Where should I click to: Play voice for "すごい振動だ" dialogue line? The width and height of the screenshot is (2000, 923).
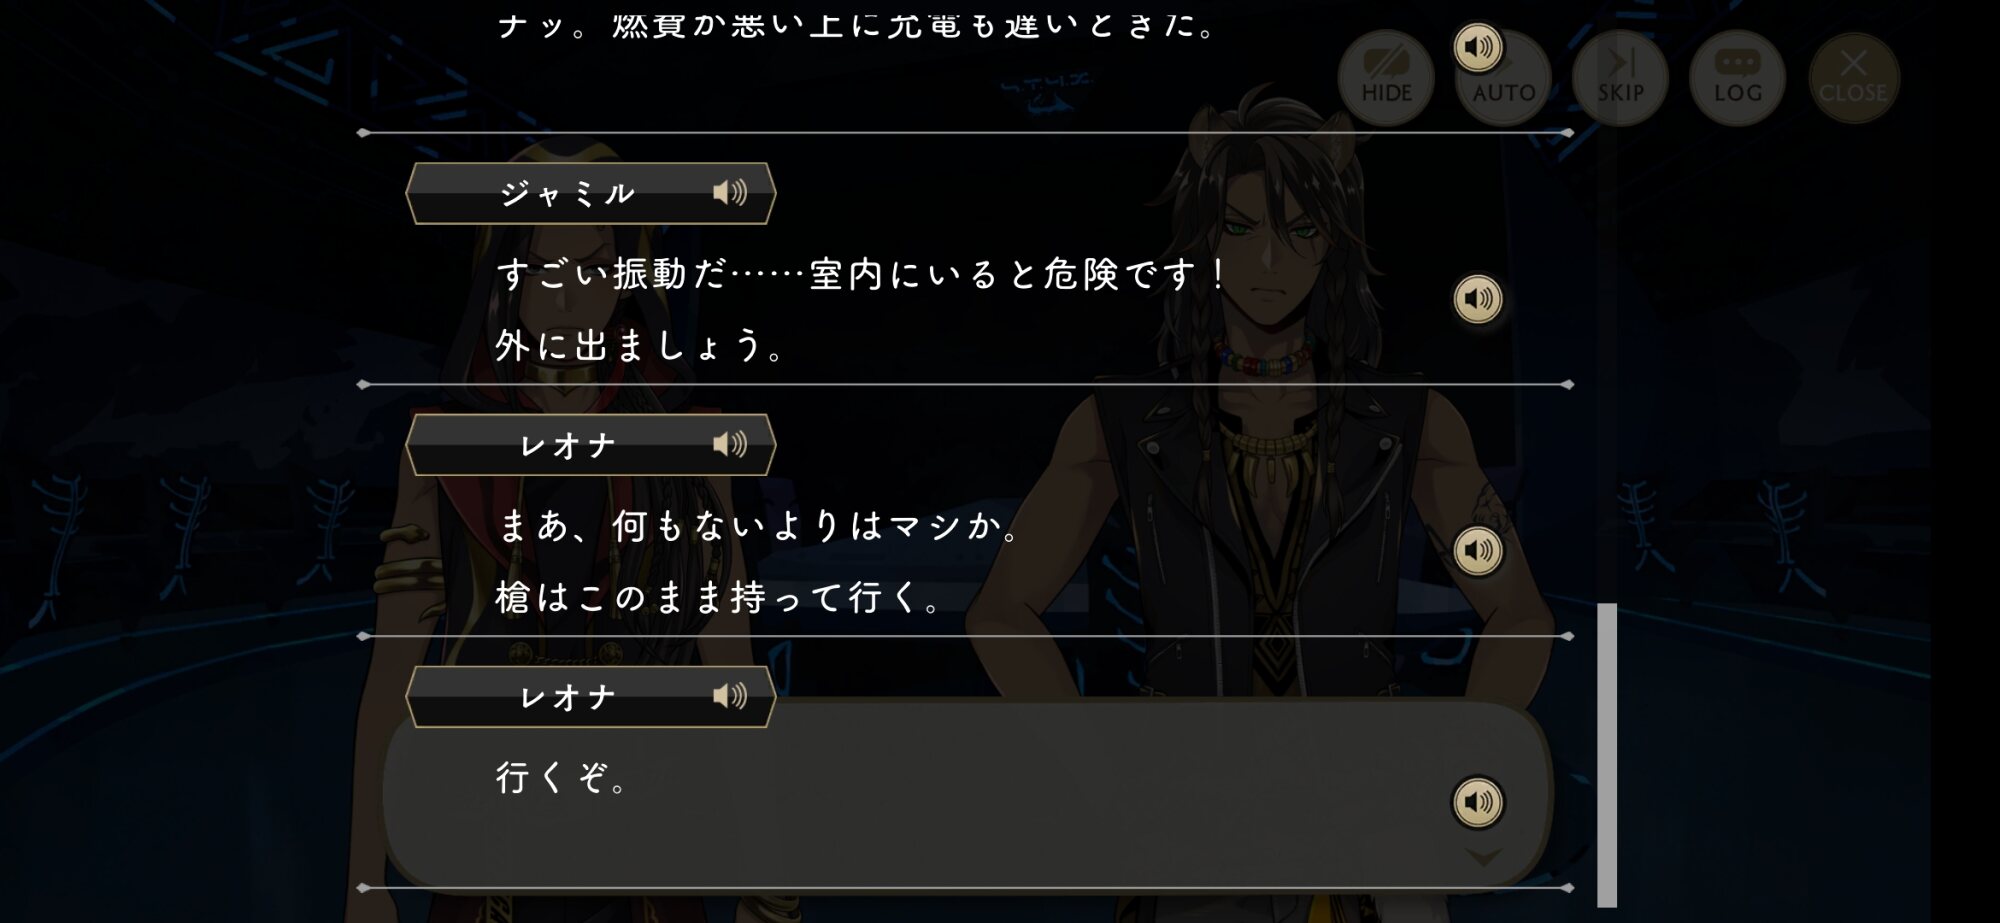tap(1477, 299)
